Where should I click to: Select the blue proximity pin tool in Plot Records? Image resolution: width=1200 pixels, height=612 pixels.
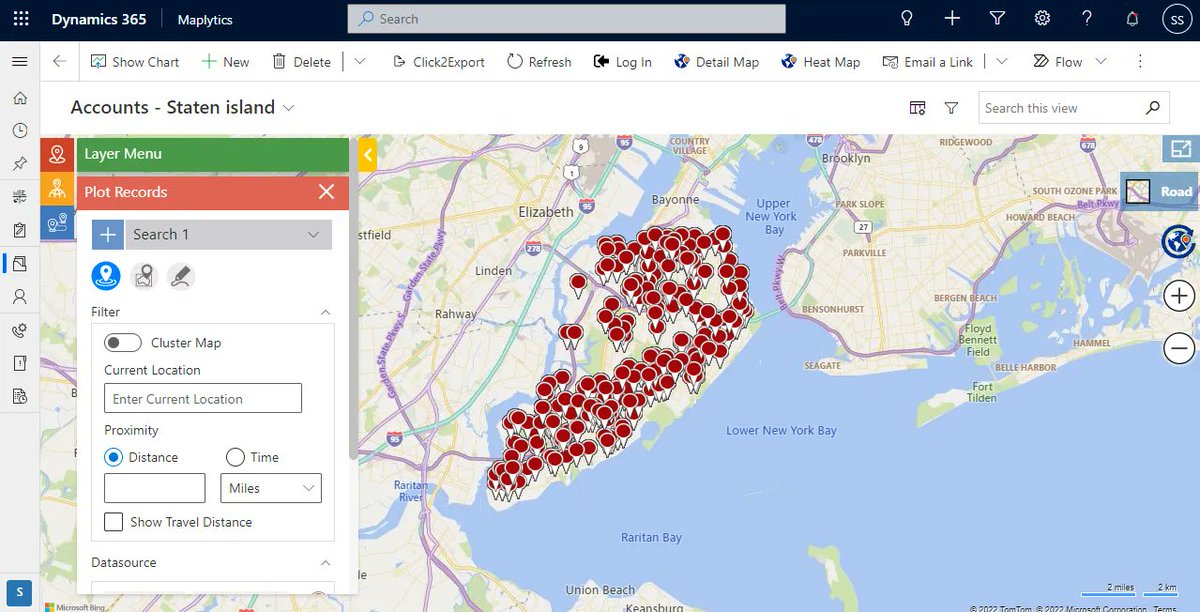point(106,276)
